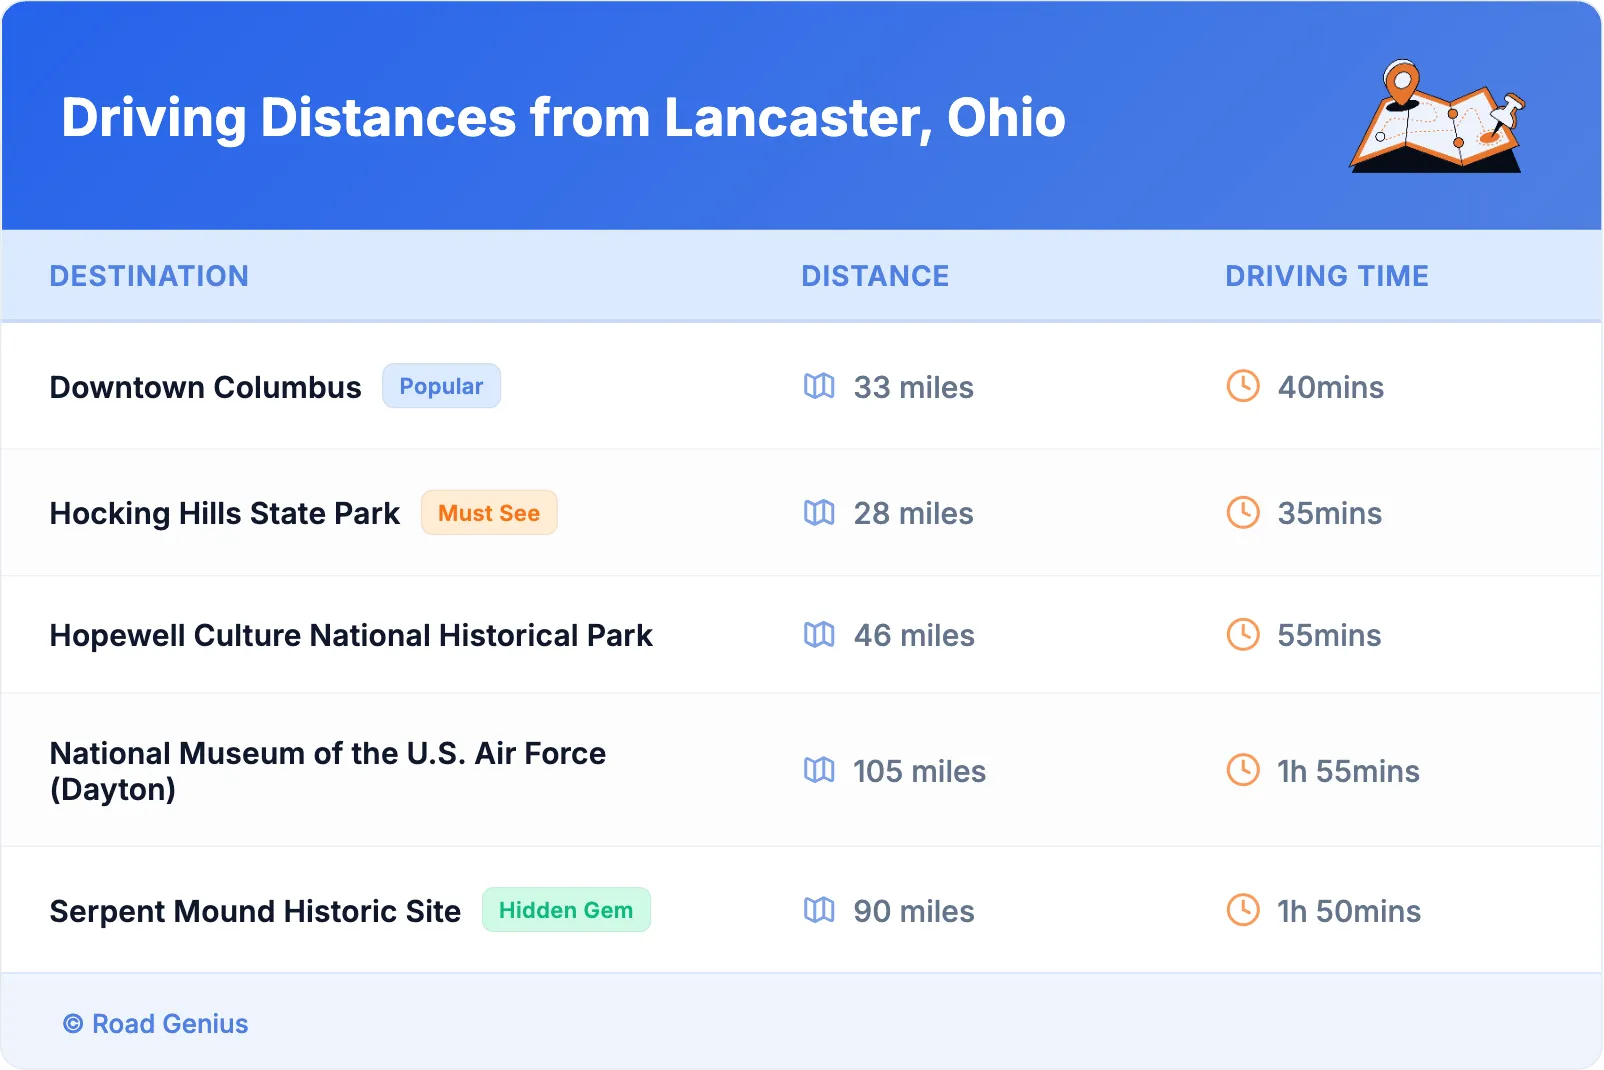Click the clock icon beside 40mins
This screenshot has width=1604, height=1070.
click(x=1243, y=386)
